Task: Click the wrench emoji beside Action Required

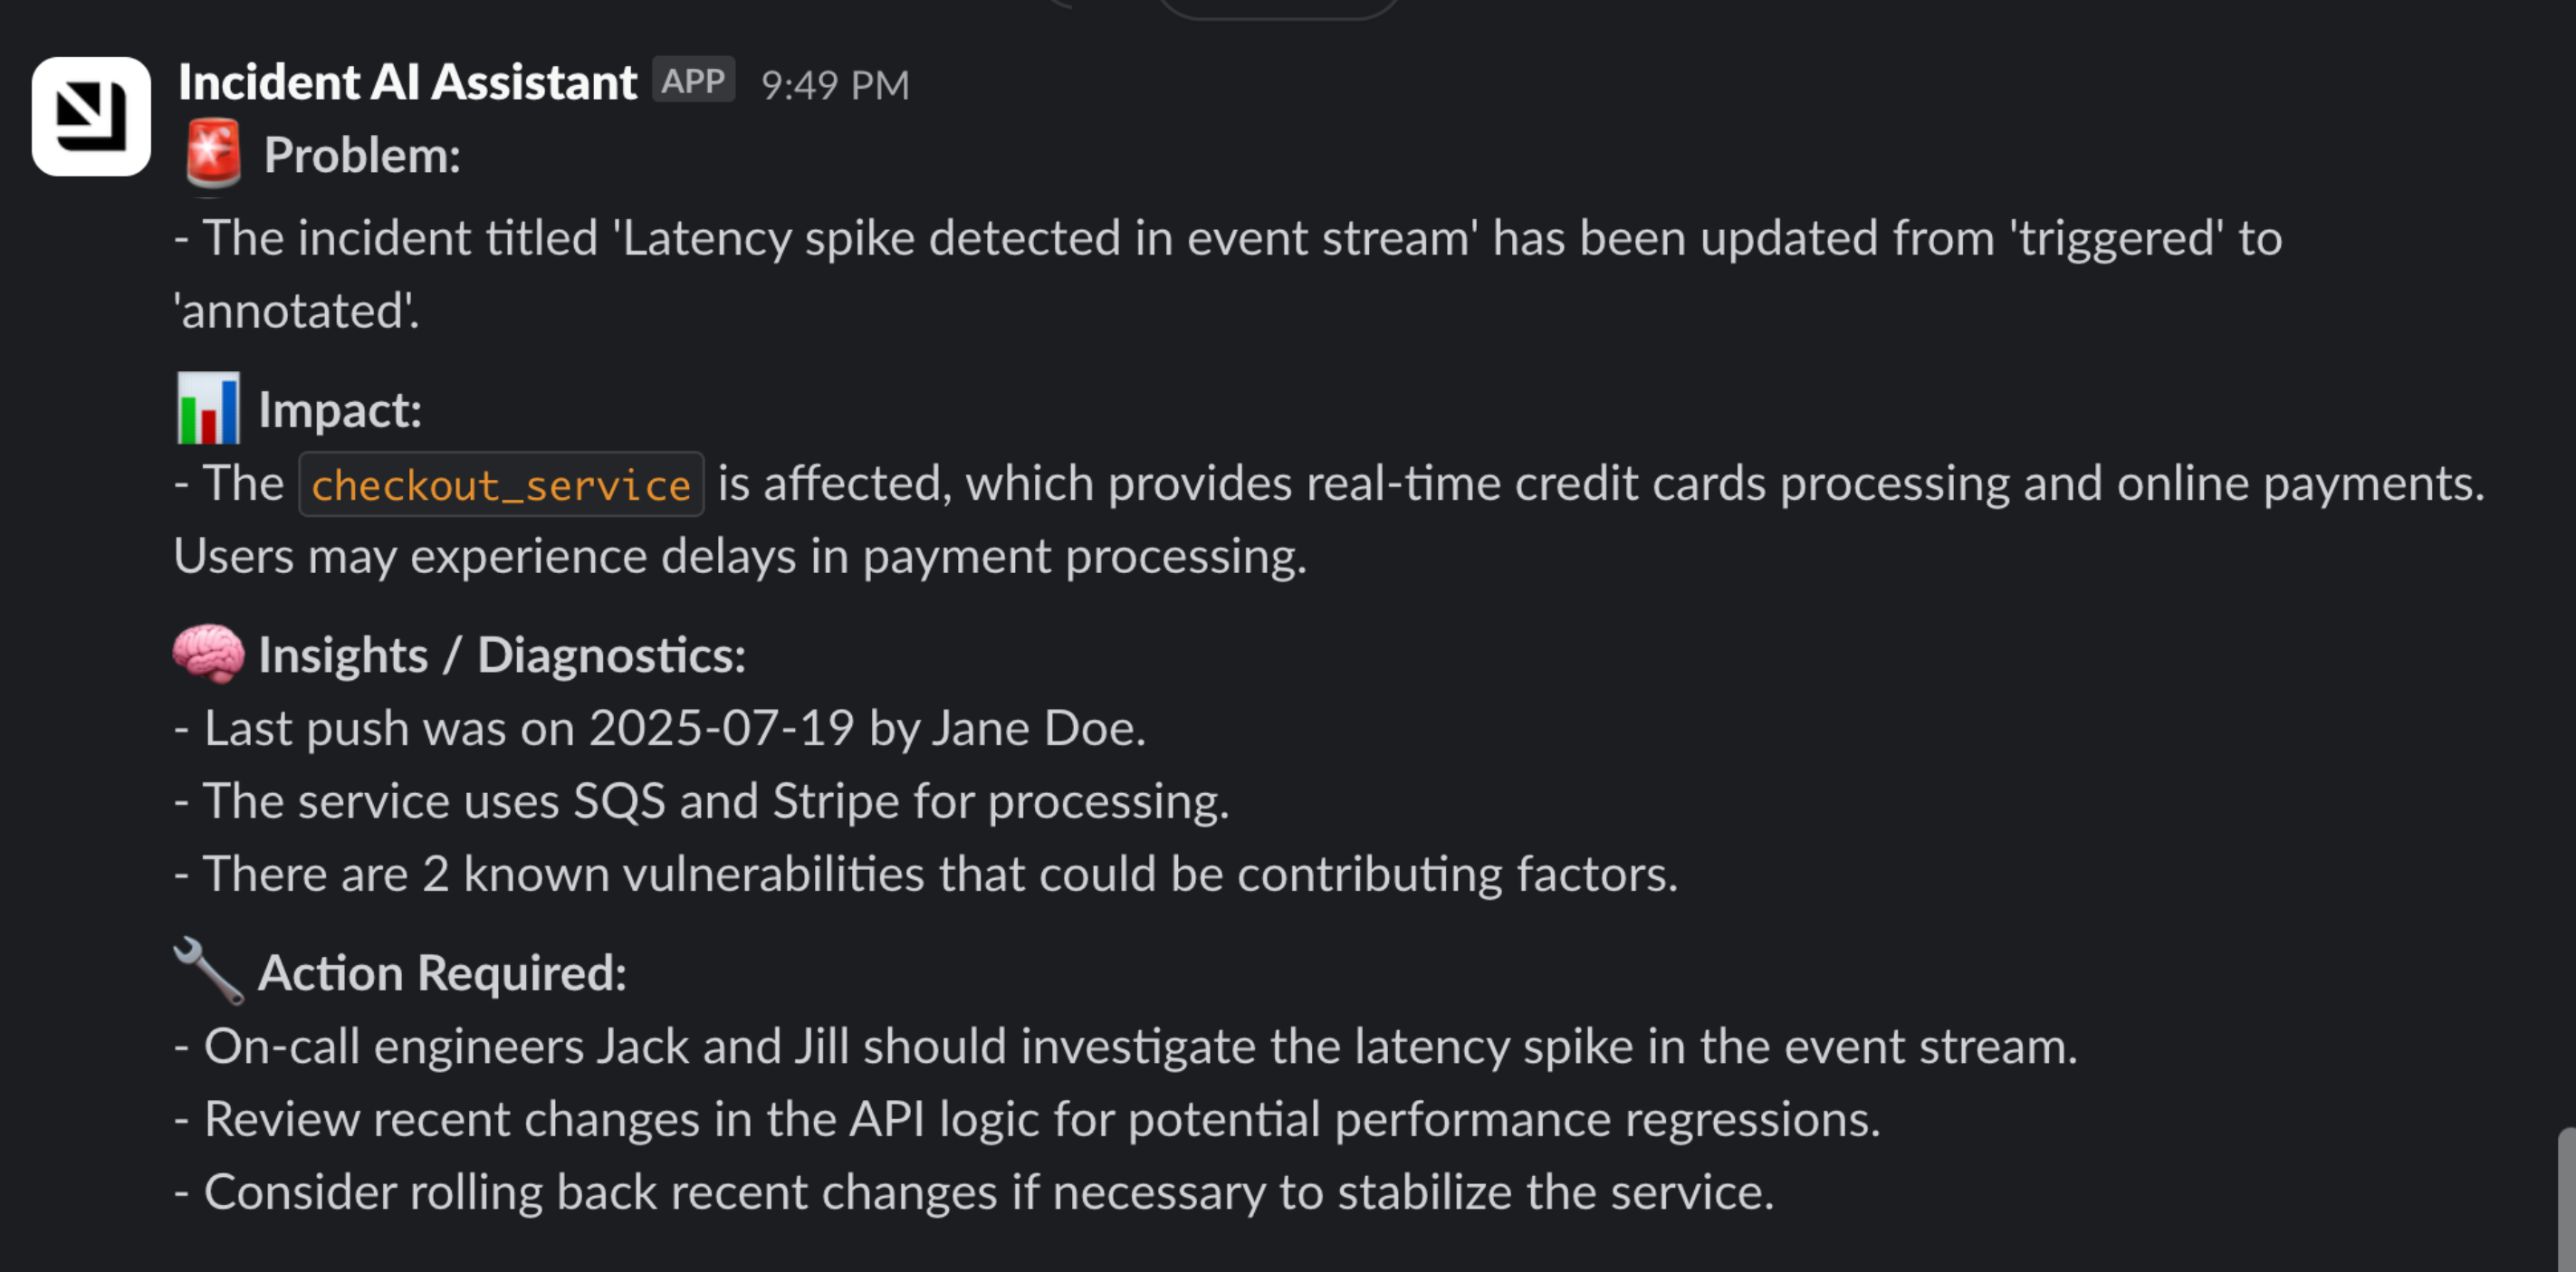Action: 208,970
